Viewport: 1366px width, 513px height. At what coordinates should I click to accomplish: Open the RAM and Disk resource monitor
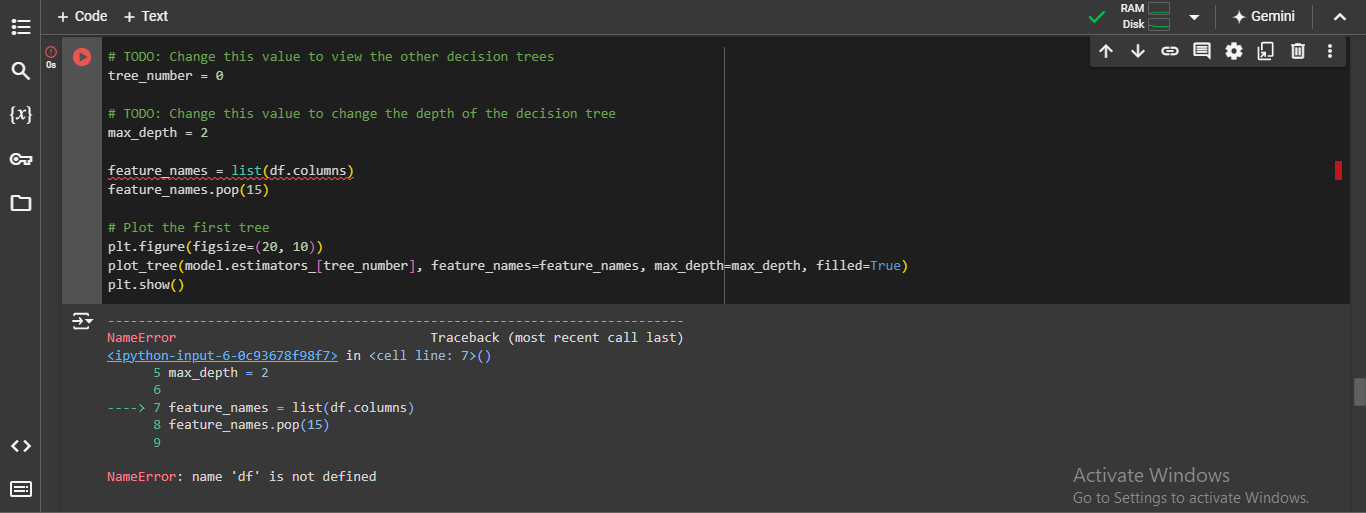point(1145,16)
